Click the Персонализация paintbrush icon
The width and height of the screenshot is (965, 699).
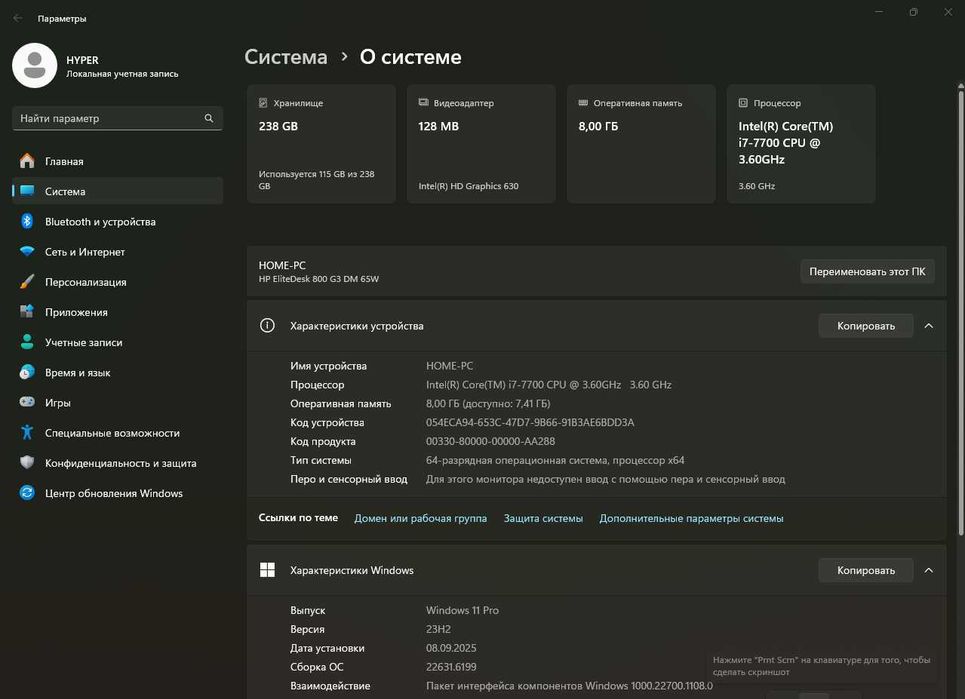[x=27, y=282]
